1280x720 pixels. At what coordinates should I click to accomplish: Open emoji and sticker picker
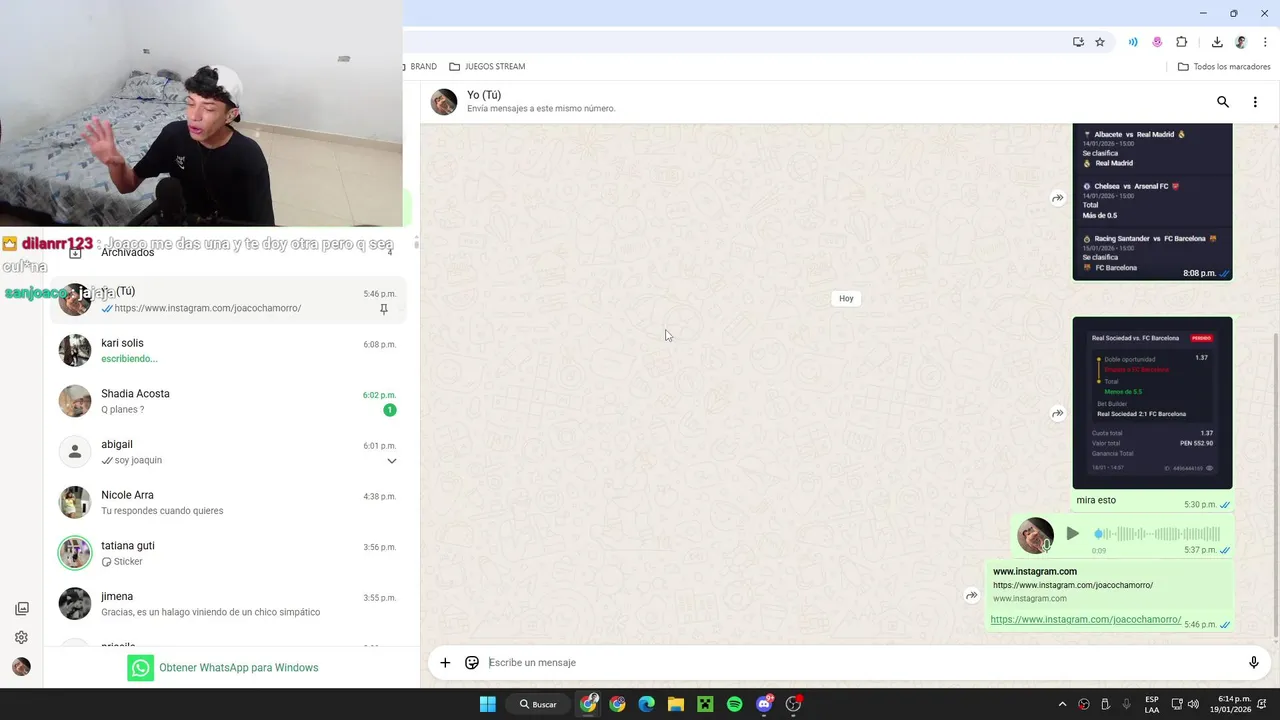coord(472,662)
